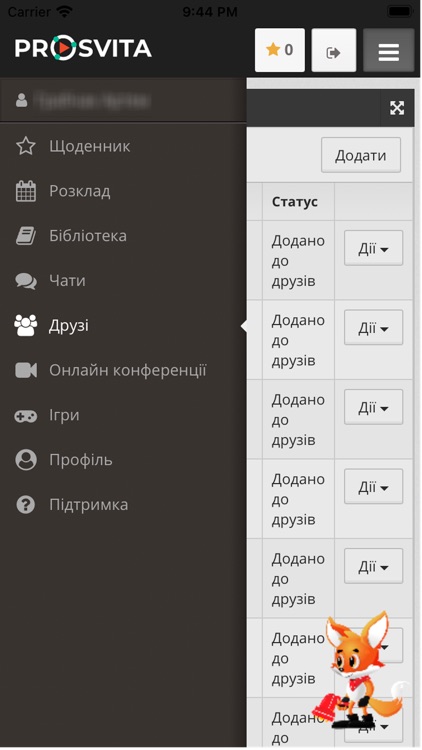This screenshot has height=750, width=422.
Task: Click the Статус column header
Action: 295,202
